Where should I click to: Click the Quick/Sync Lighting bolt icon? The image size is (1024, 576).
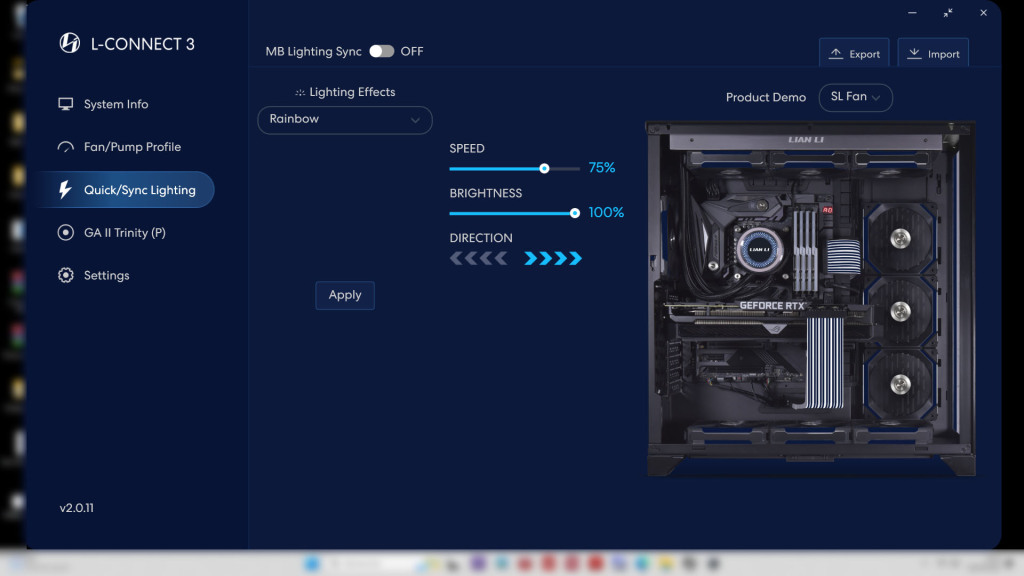pos(66,190)
